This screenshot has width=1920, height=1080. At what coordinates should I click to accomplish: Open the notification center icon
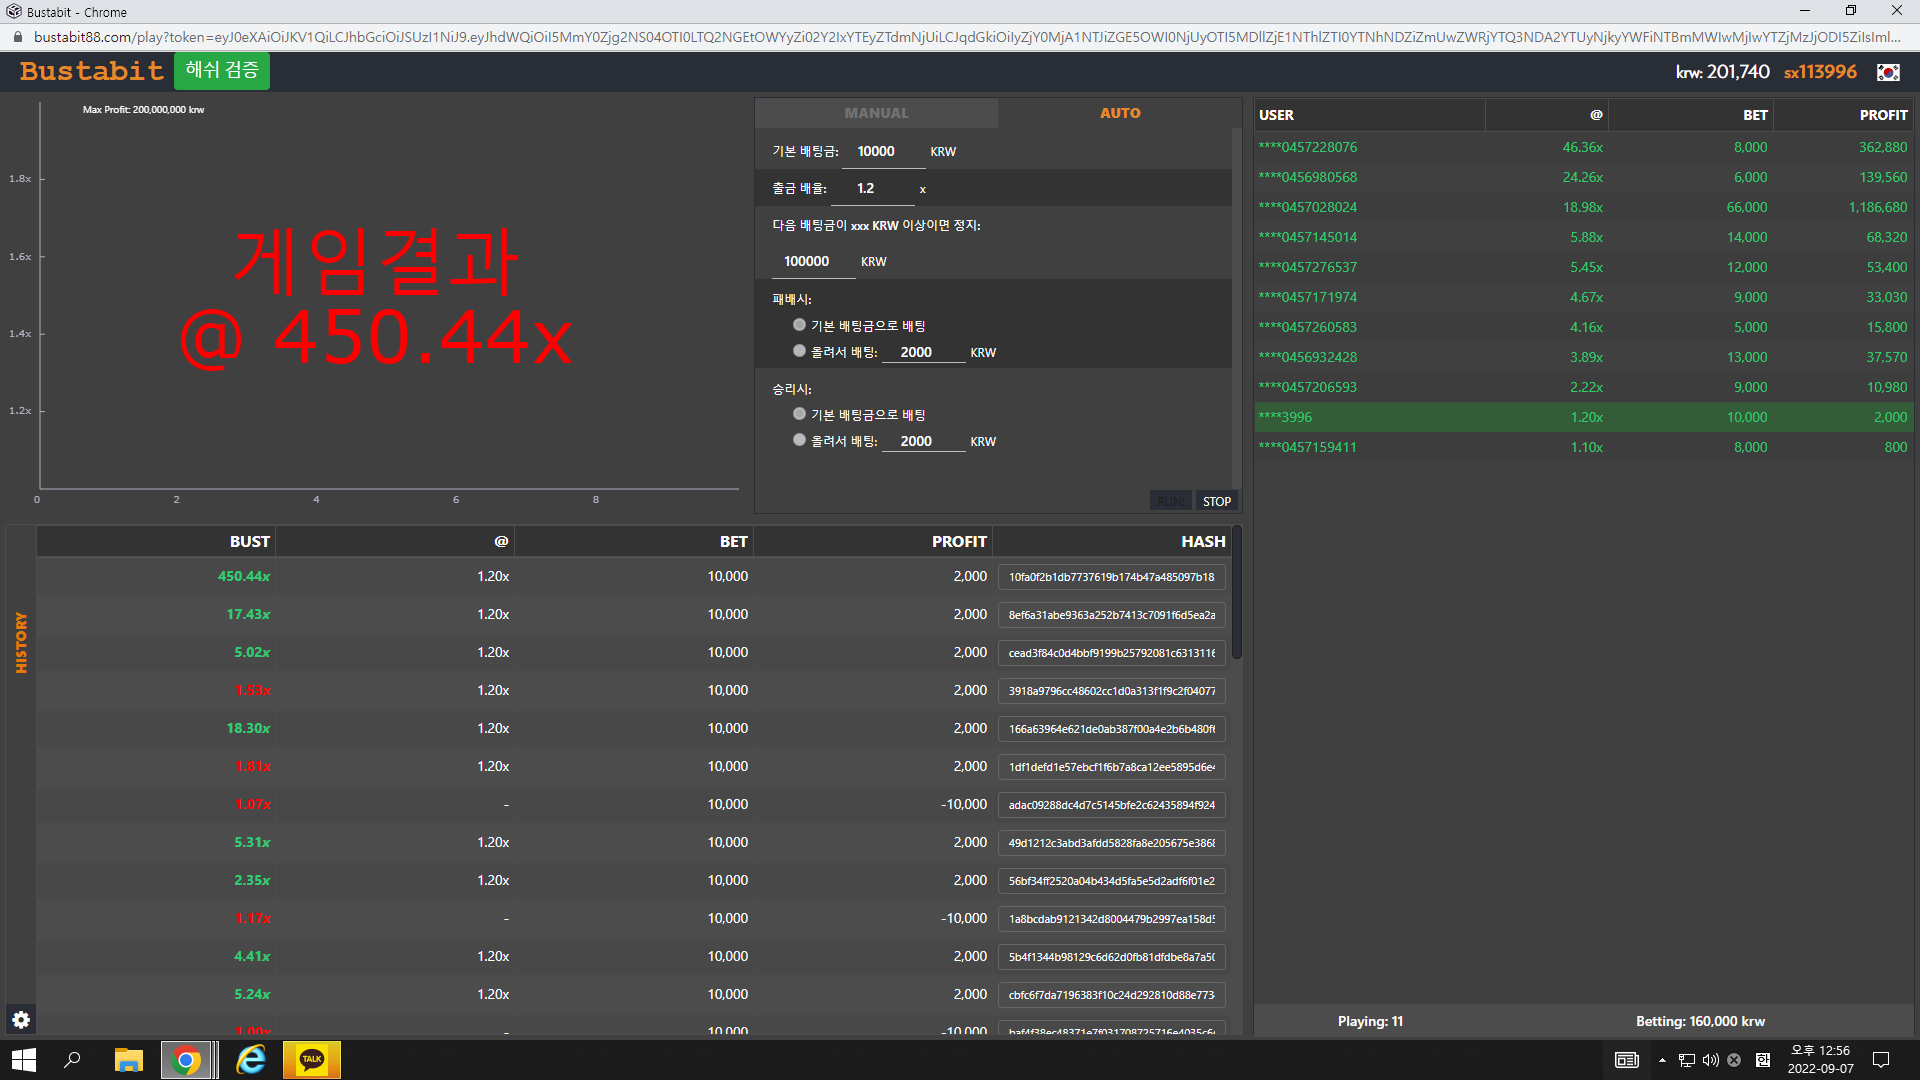click(x=1881, y=1060)
